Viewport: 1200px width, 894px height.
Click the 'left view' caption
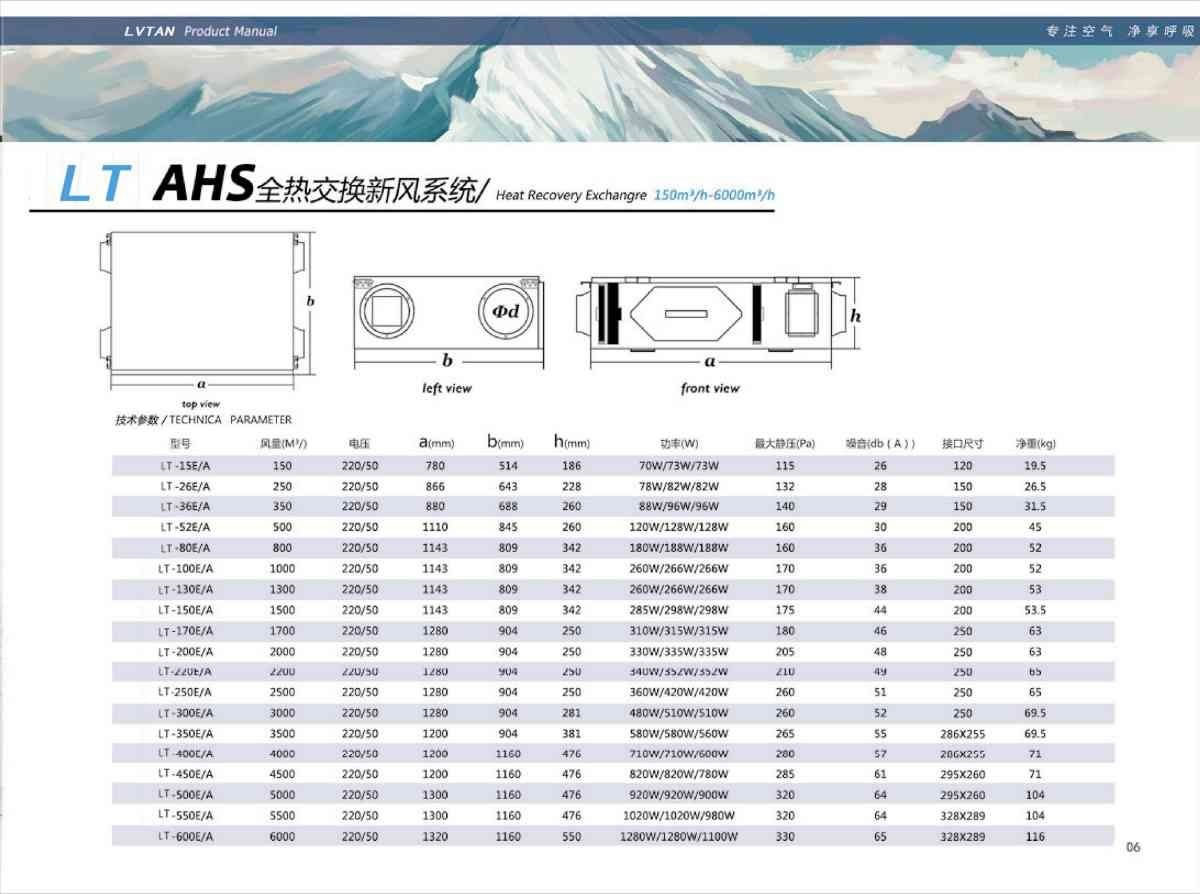[x=447, y=388]
